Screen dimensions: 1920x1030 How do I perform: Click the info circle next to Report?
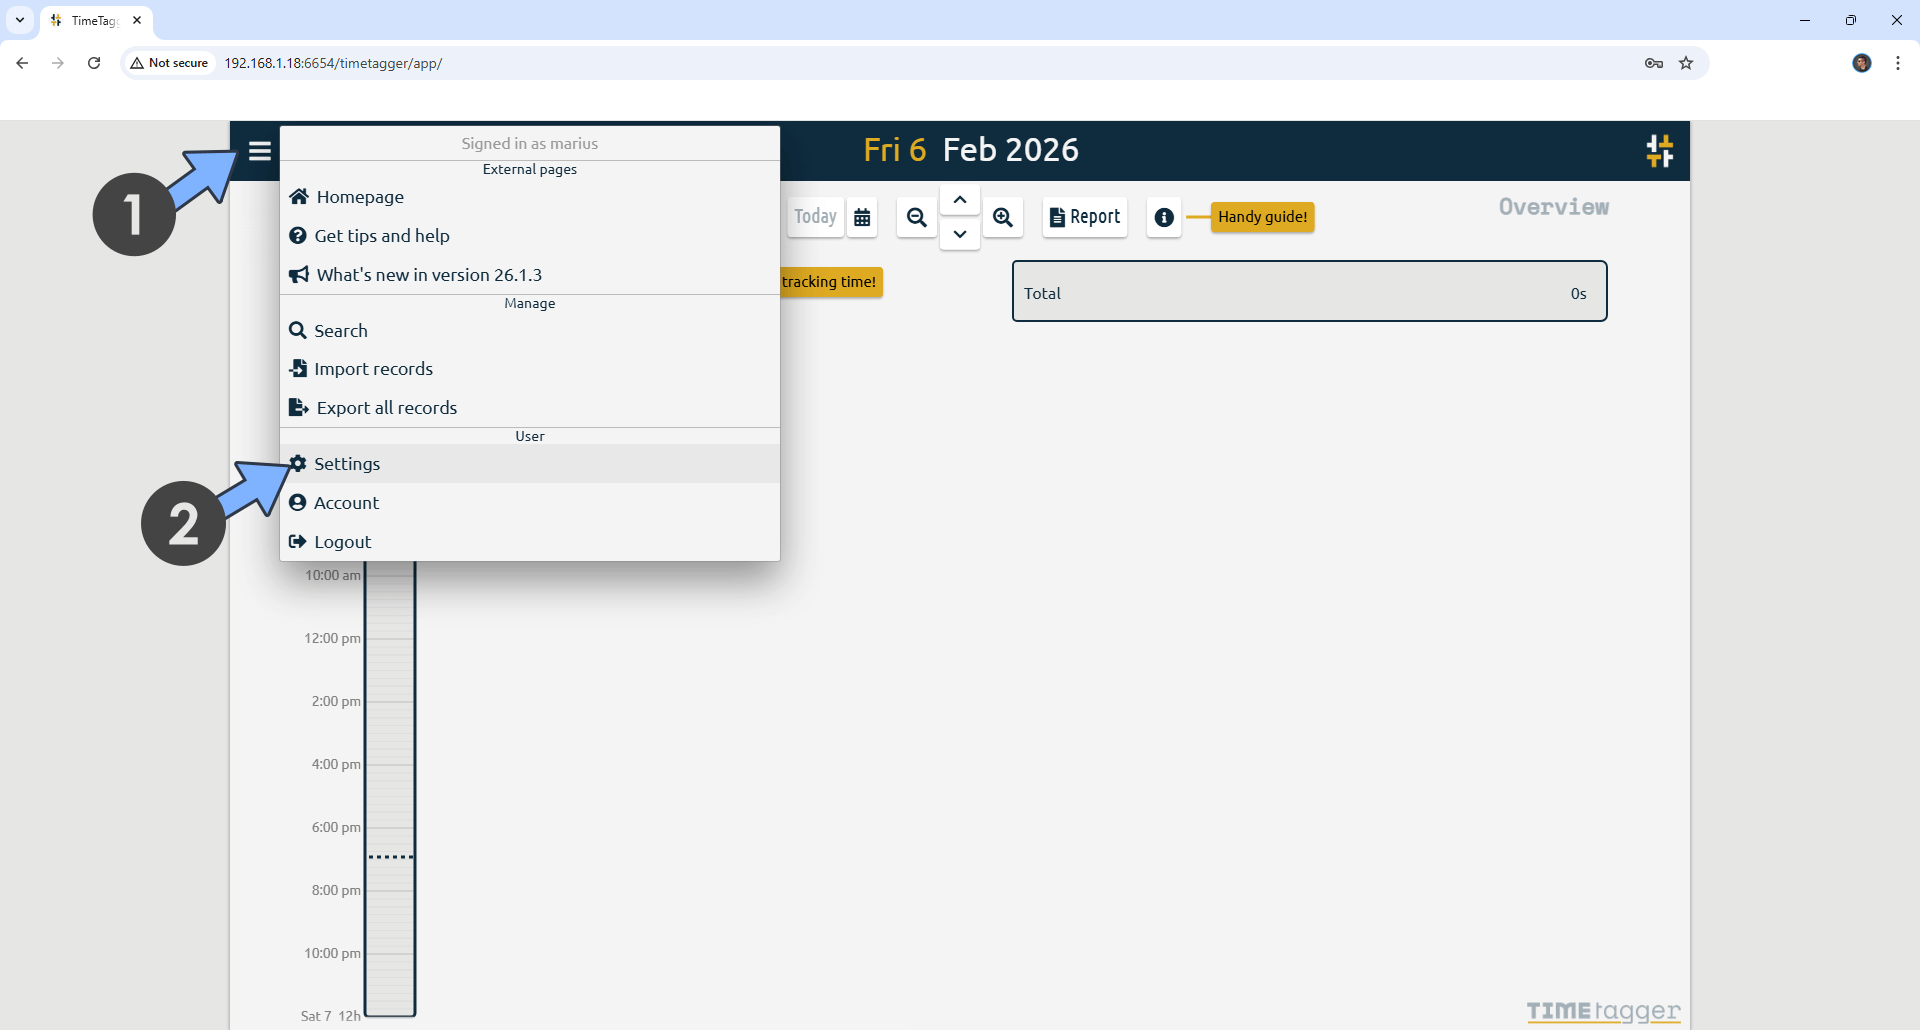click(x=1163, y=217)
